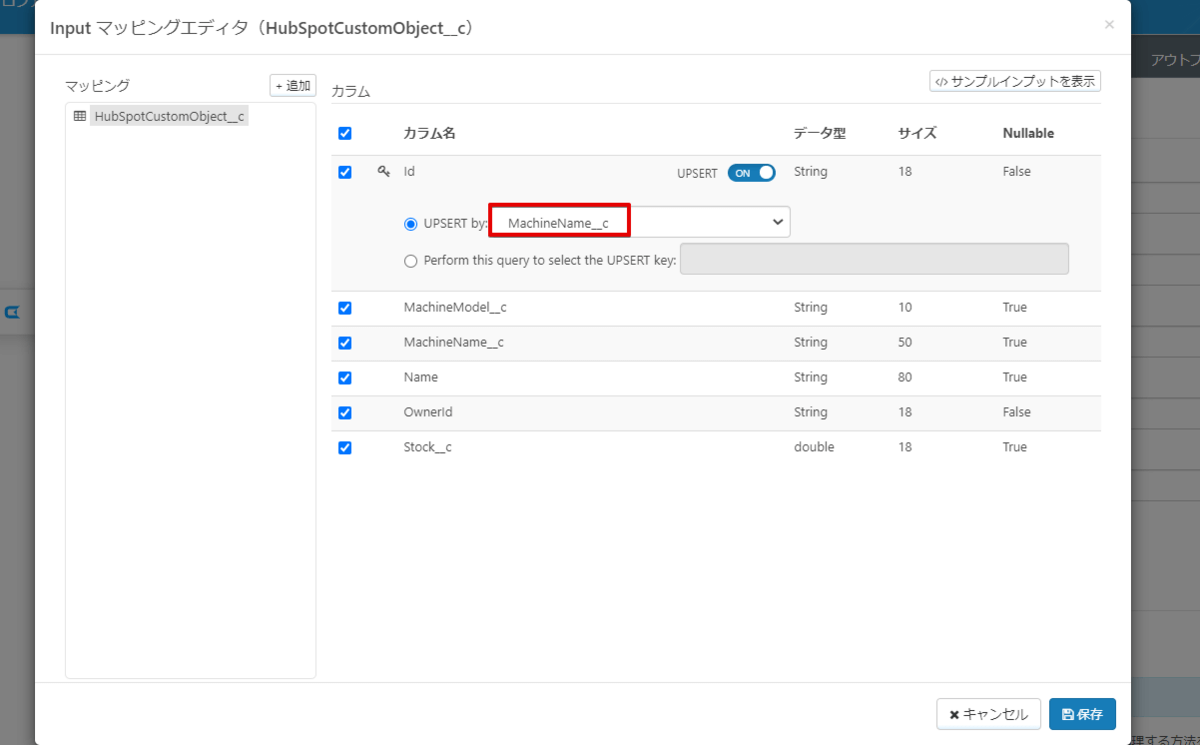The width and height of the screenshot is (1200, 745).
Task: Open the UPSERT by MachineName__c dropdown
Action: (640, 223)
